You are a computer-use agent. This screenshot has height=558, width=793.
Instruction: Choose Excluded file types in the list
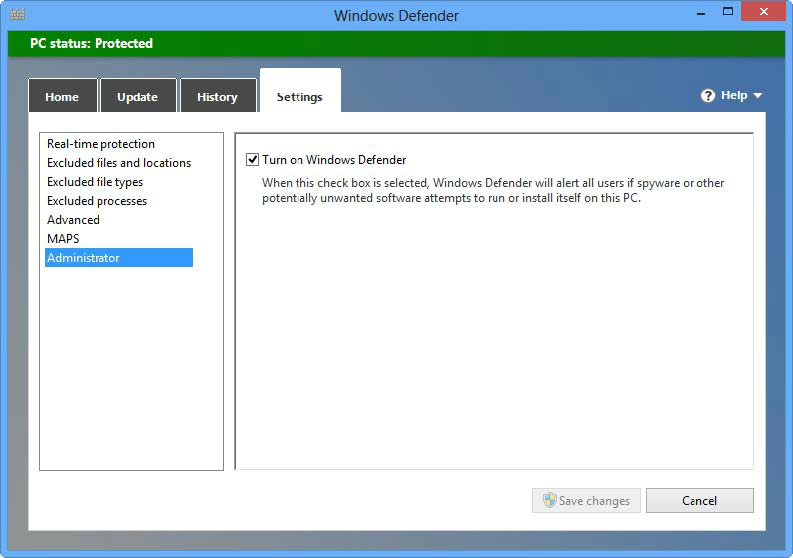coord(95,182)
